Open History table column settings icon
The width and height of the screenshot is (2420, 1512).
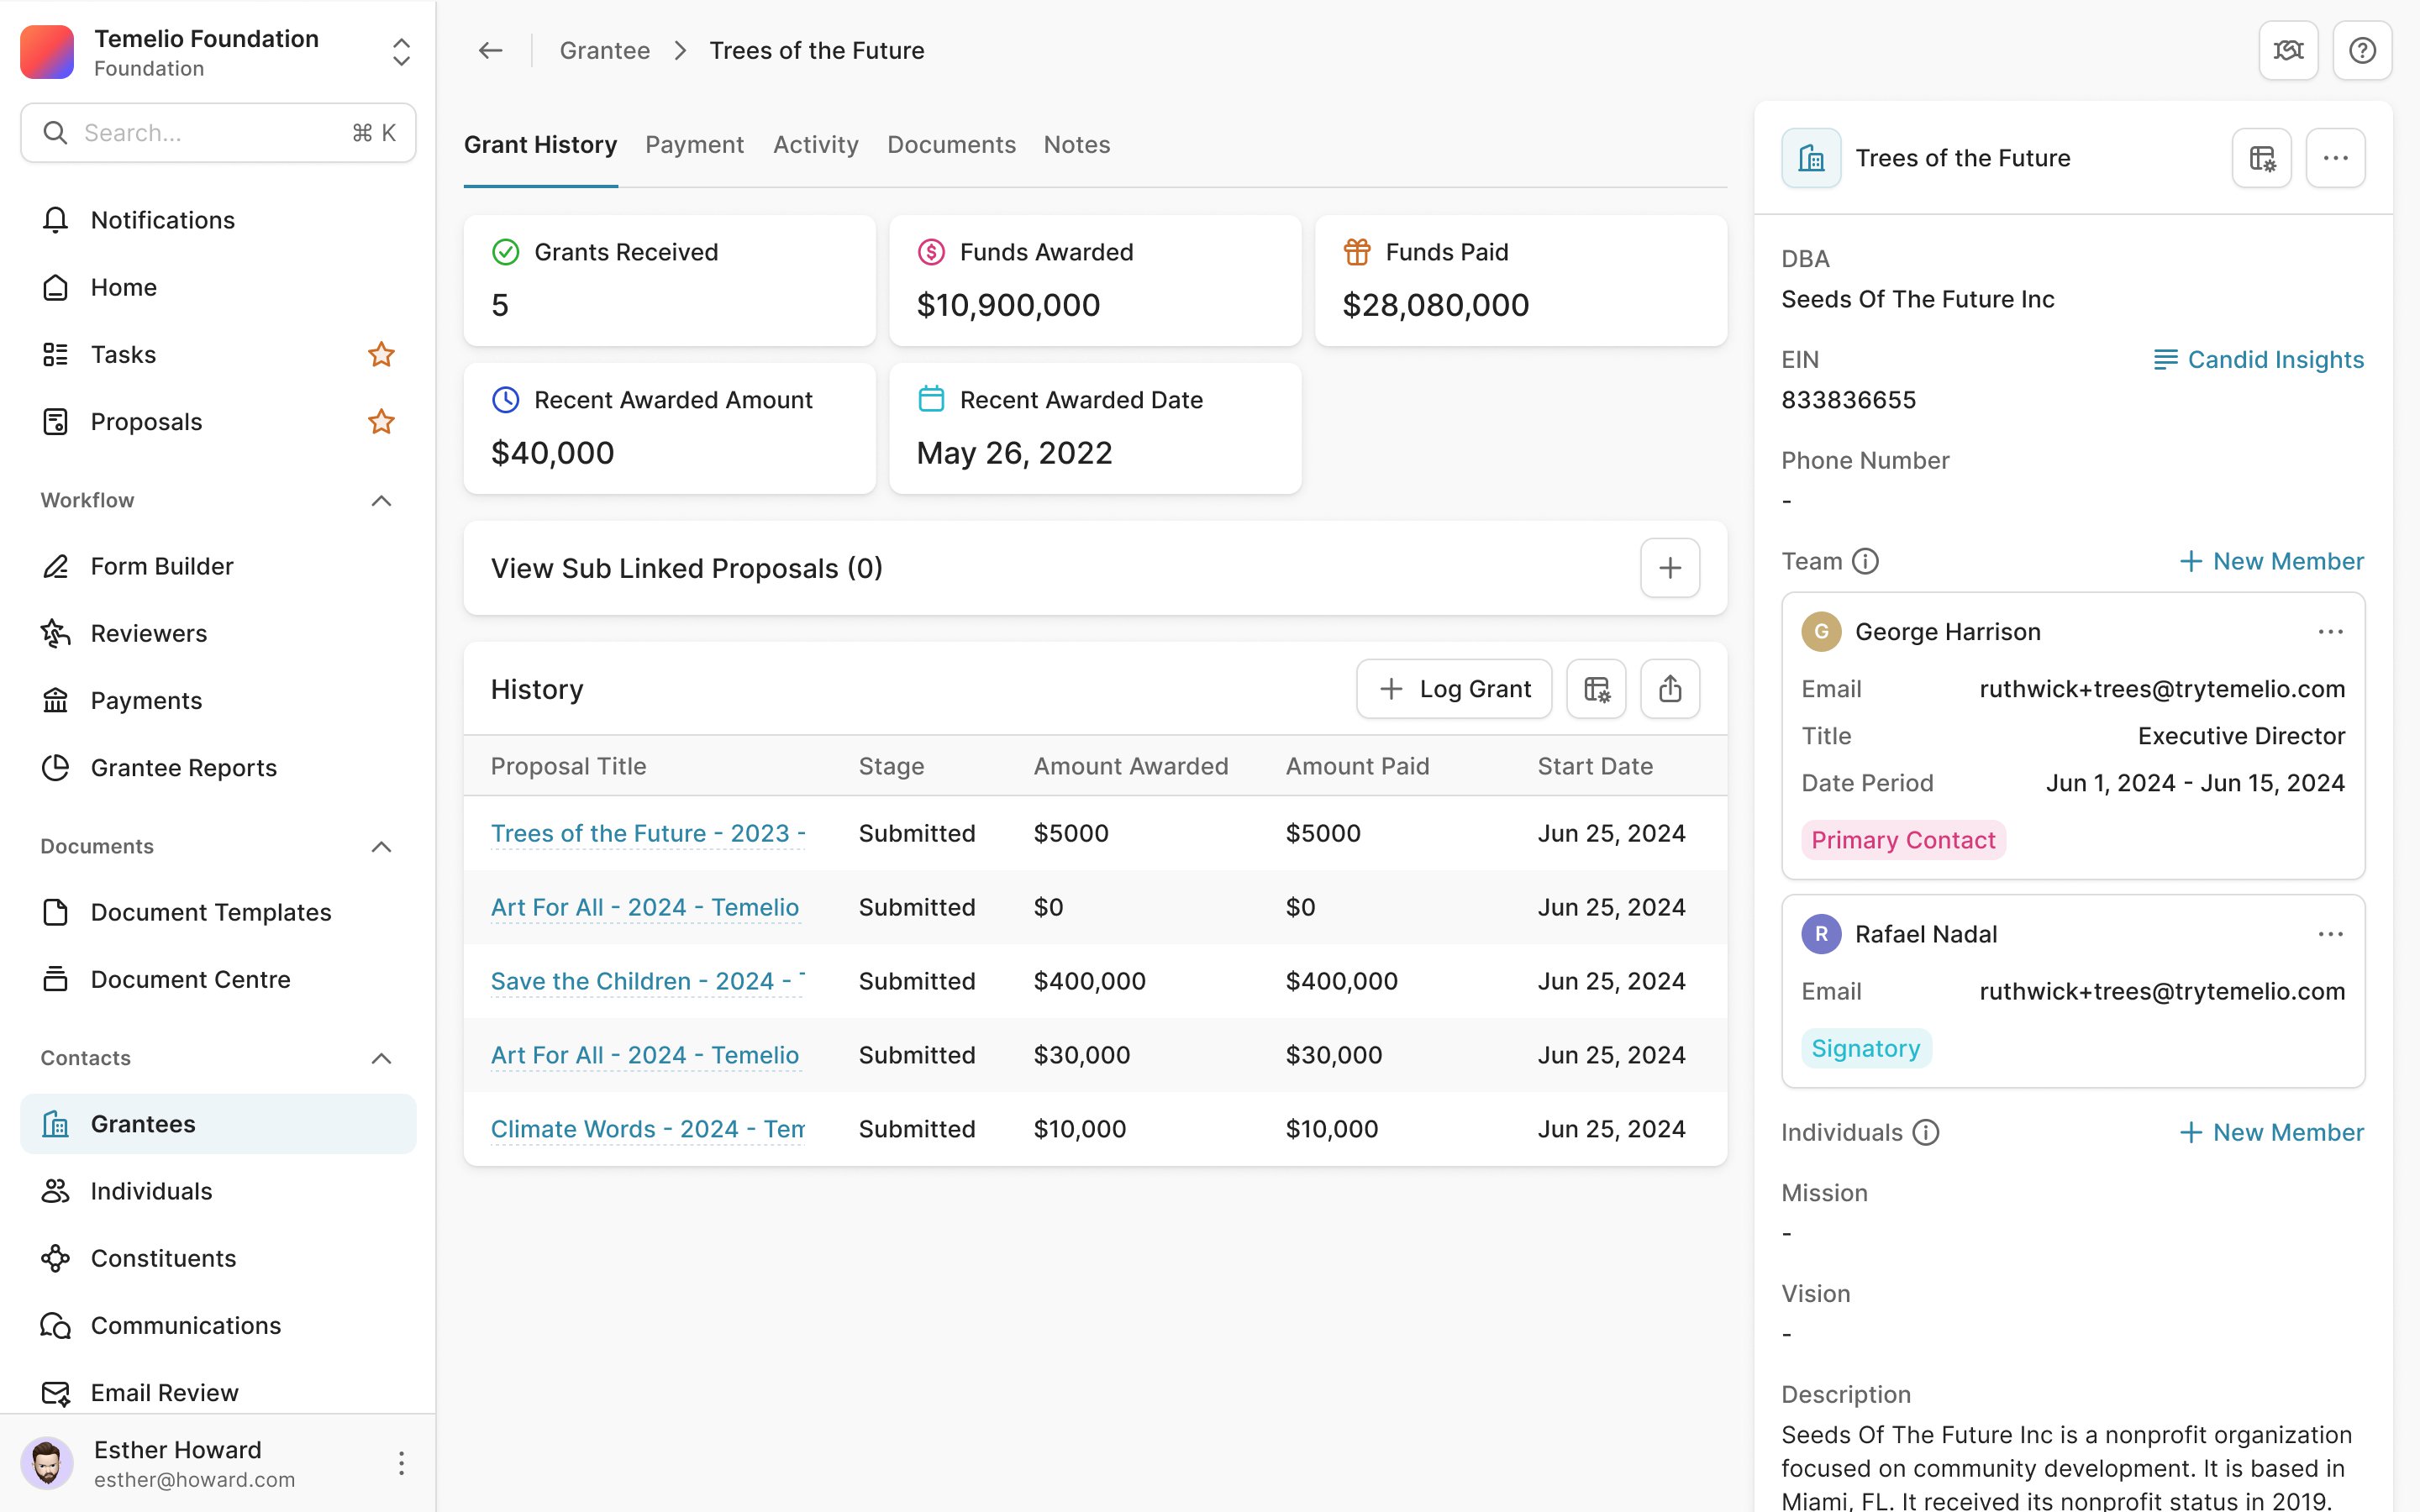pyautogui.click(x=1596, y=689)
